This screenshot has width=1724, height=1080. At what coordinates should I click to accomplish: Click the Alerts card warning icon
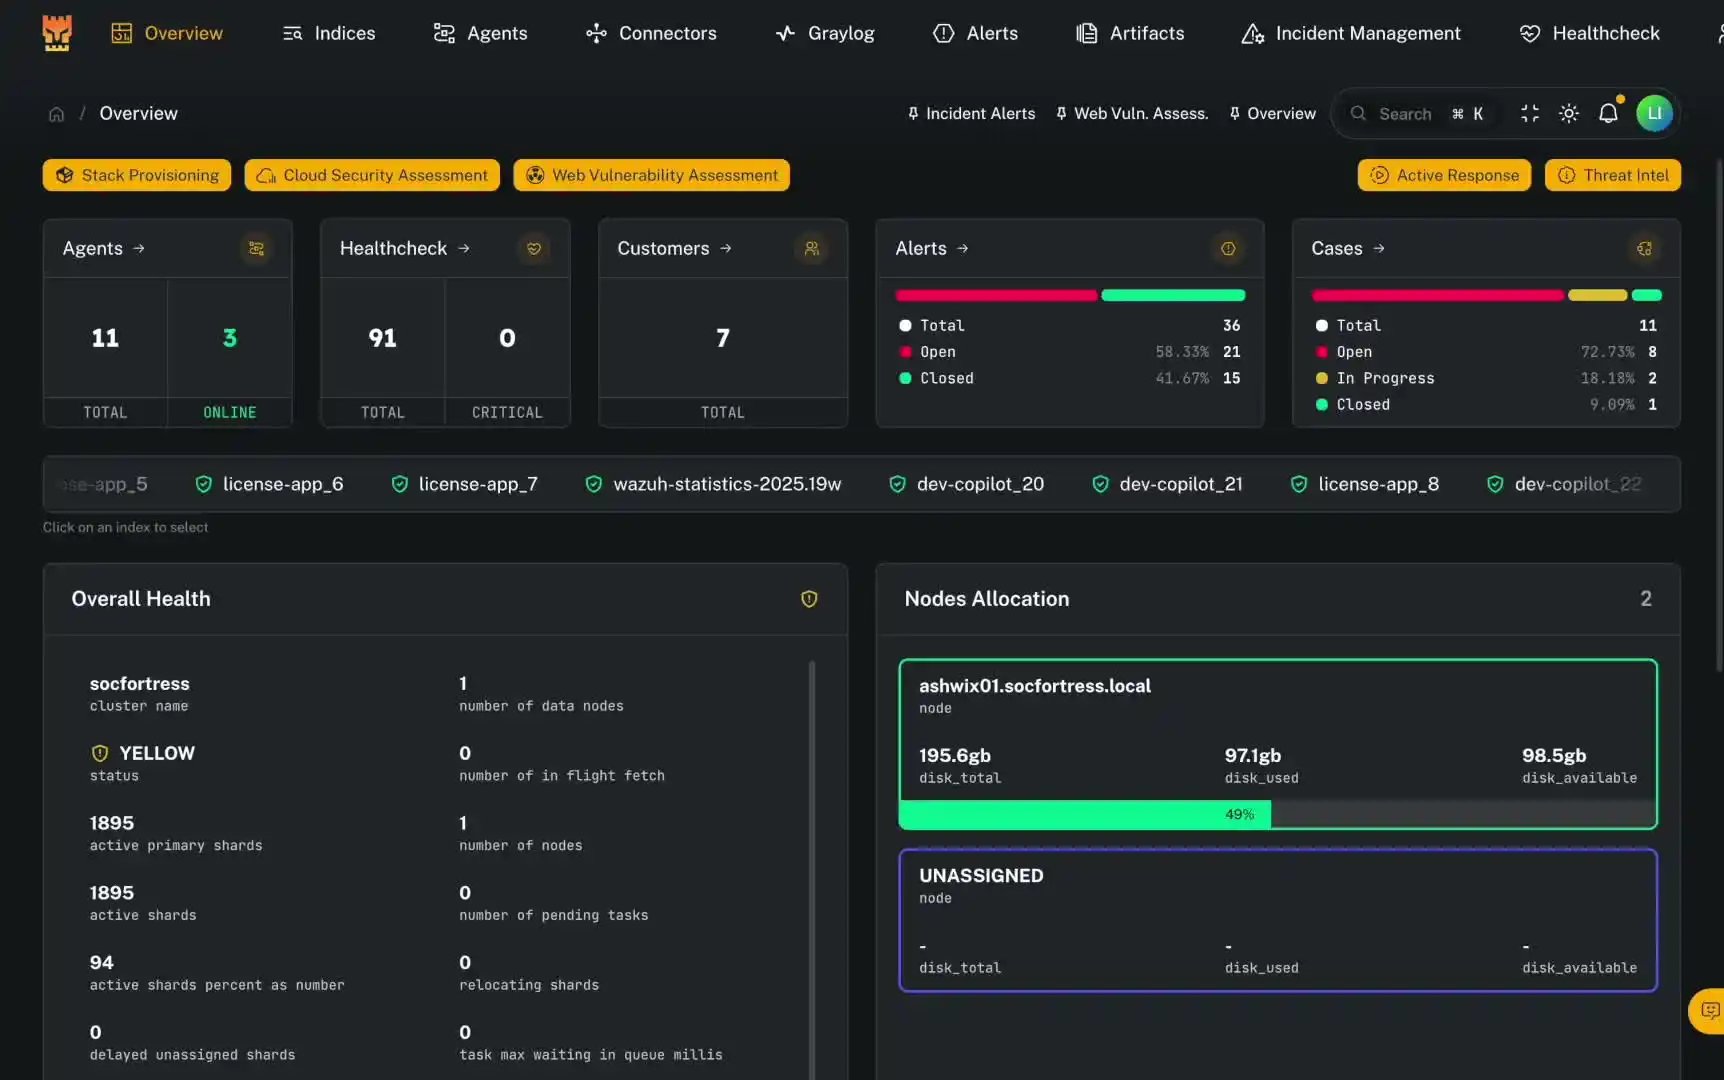[1228, 248]
